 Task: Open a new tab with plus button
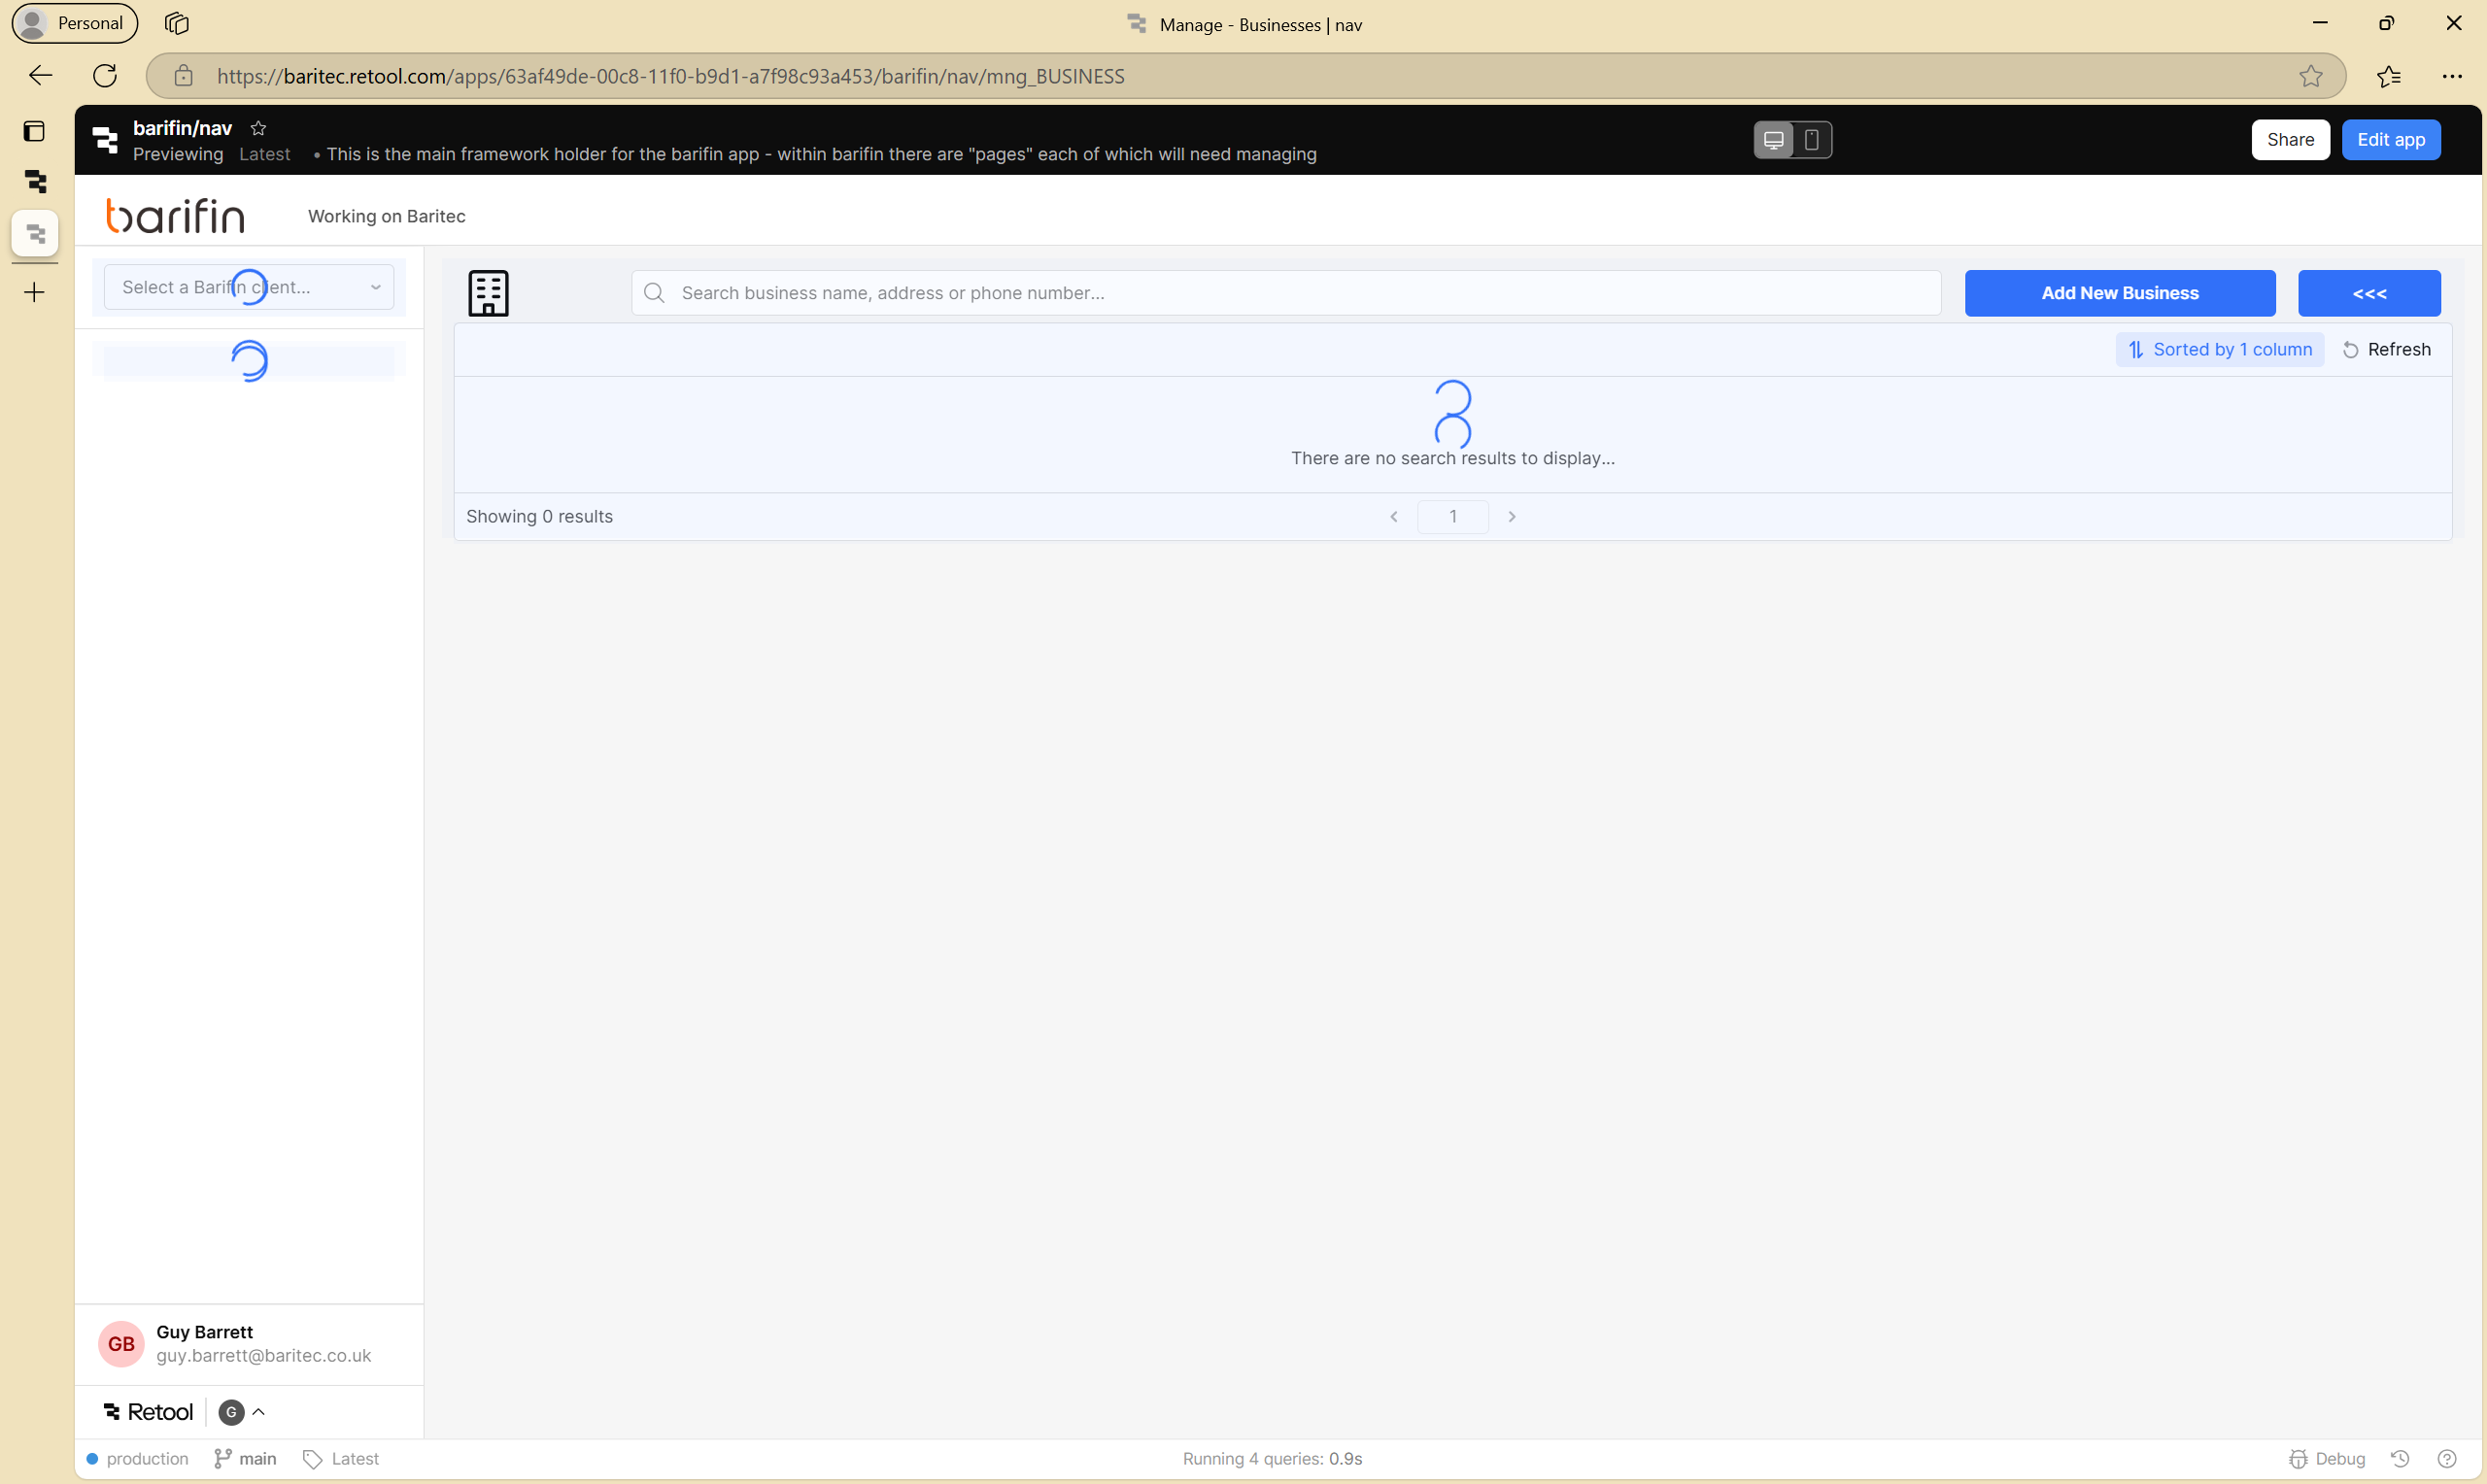pos(35,292)
